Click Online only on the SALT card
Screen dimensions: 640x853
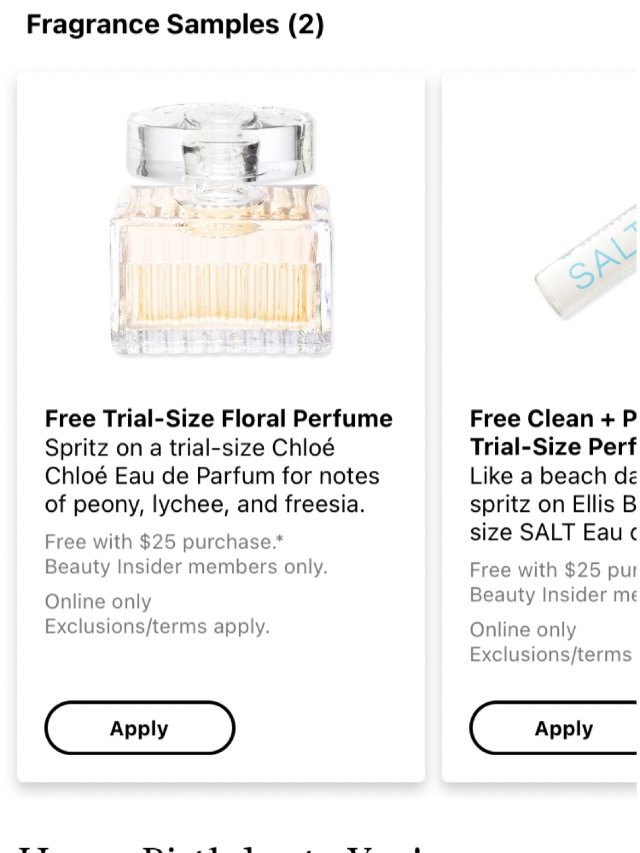pos(523,630)
